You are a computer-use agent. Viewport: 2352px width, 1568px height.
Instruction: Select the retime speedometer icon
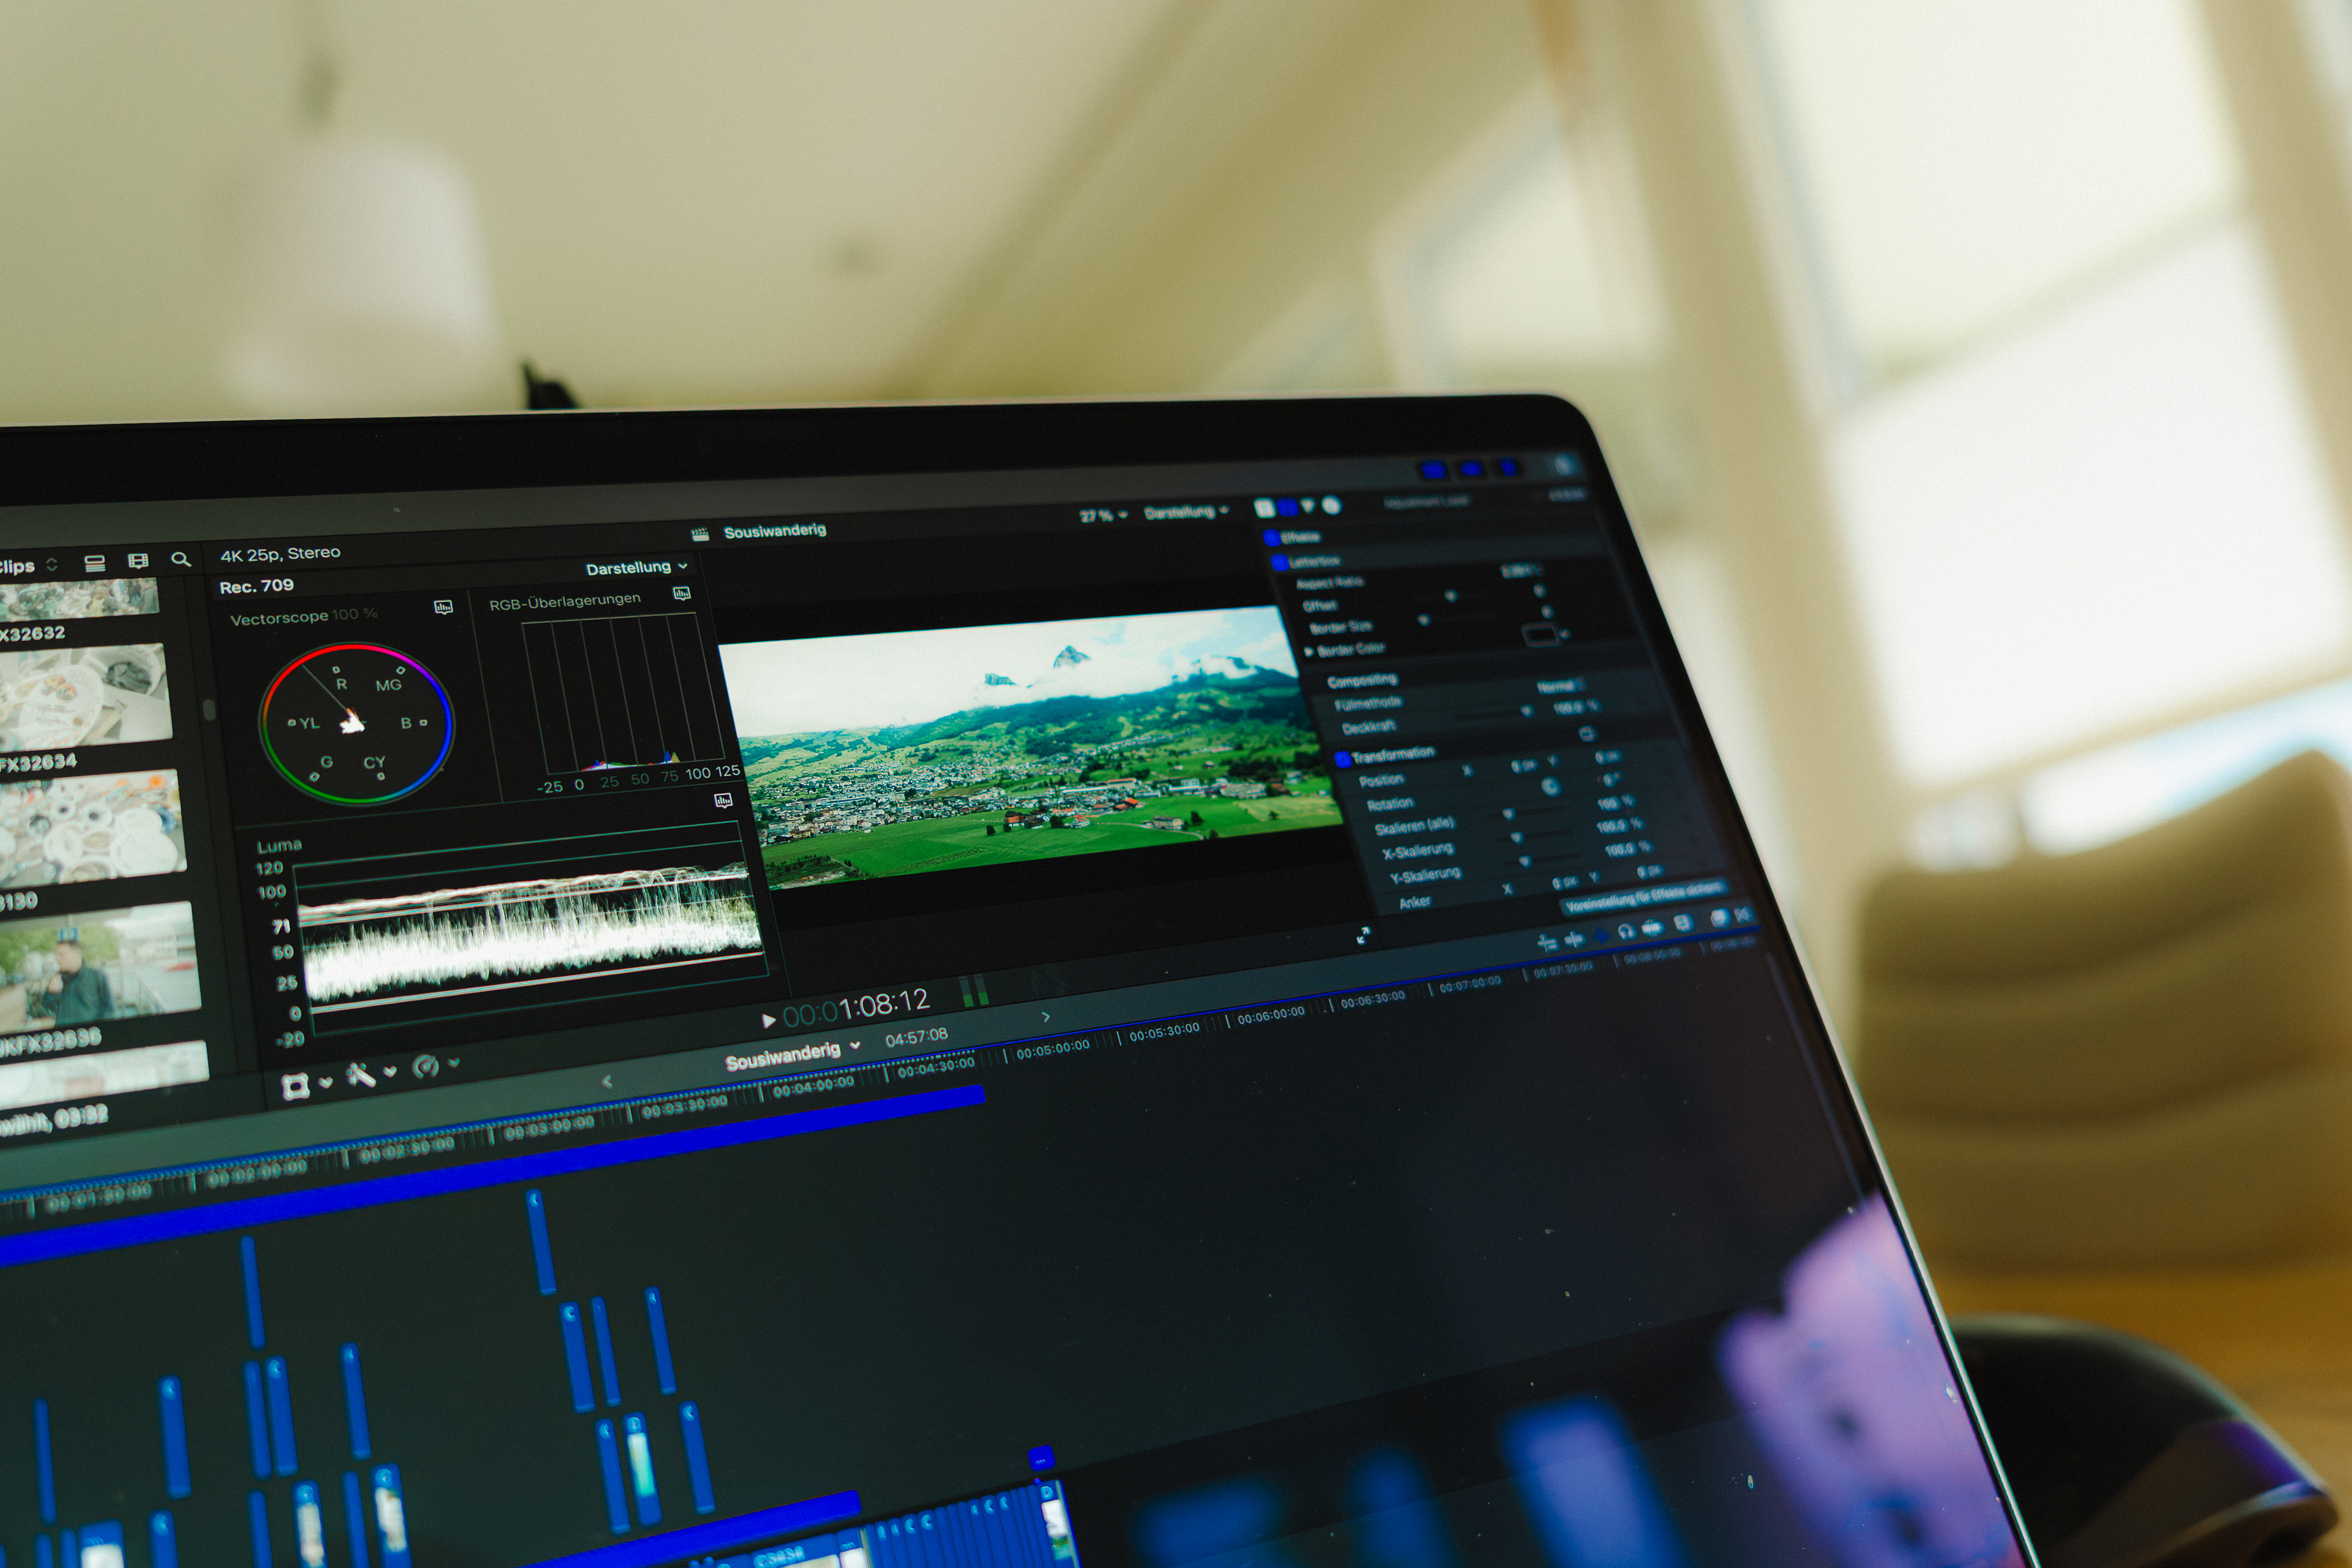click(x=426, y=1066)
